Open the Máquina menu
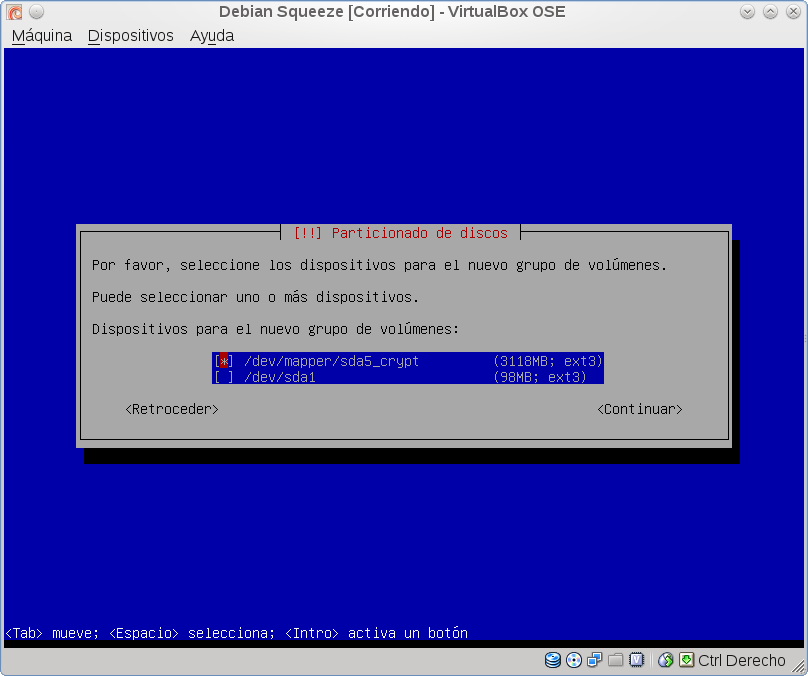 [x=42, y=36]
